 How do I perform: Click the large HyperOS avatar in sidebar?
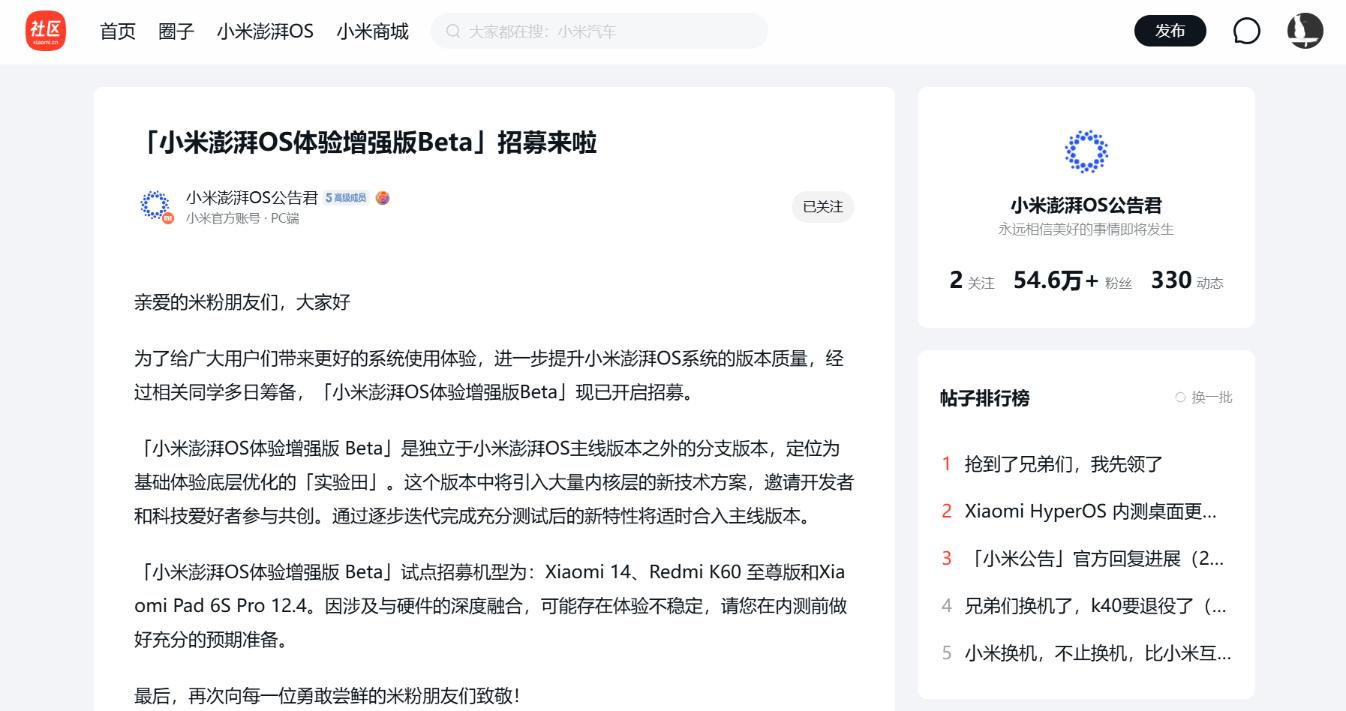(1086, 152)
